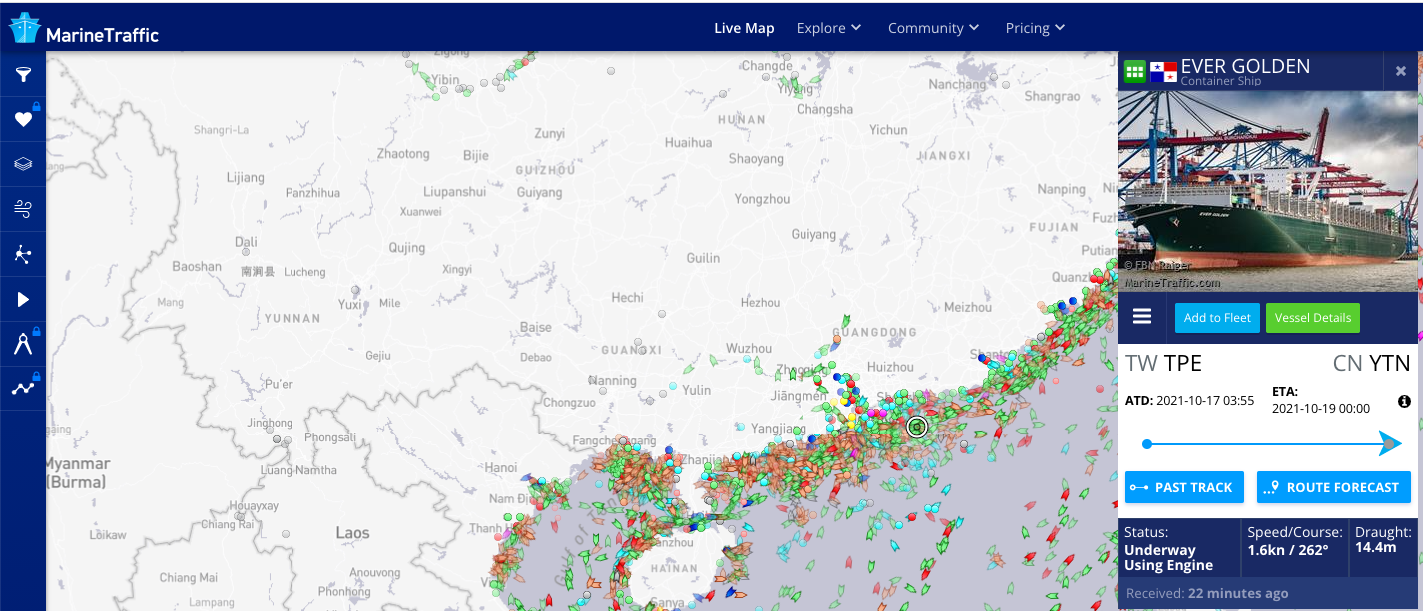Click the Panama flag icon
This screenshot has width=1423, height=611.
[x=1163, y=71]
